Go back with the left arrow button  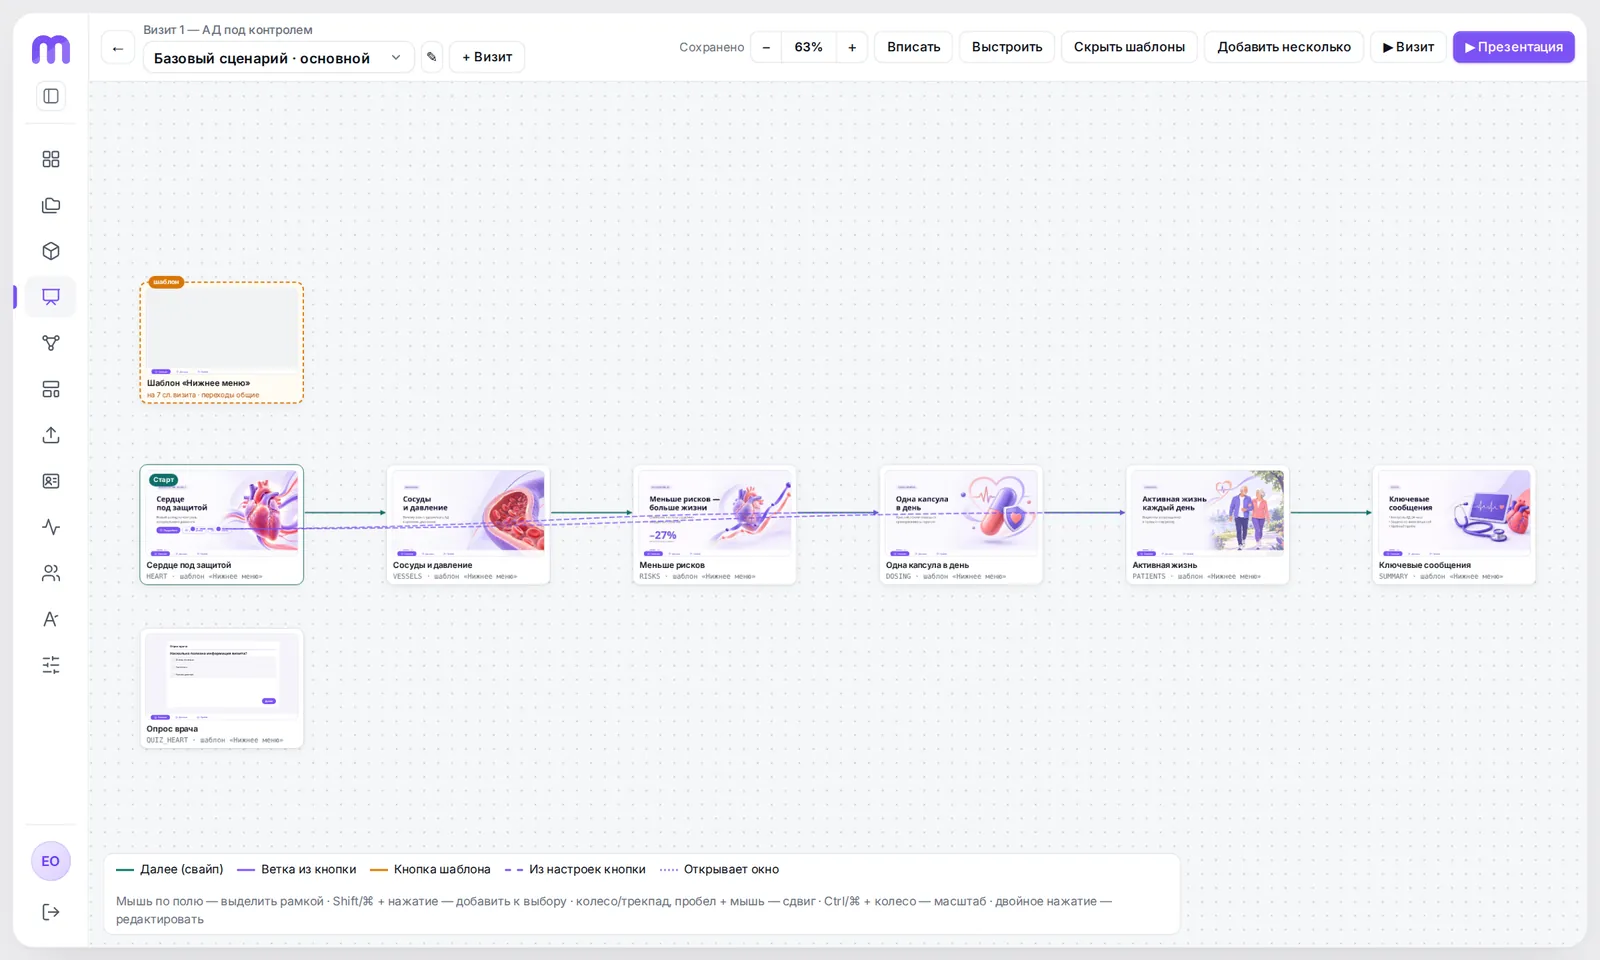118,48
